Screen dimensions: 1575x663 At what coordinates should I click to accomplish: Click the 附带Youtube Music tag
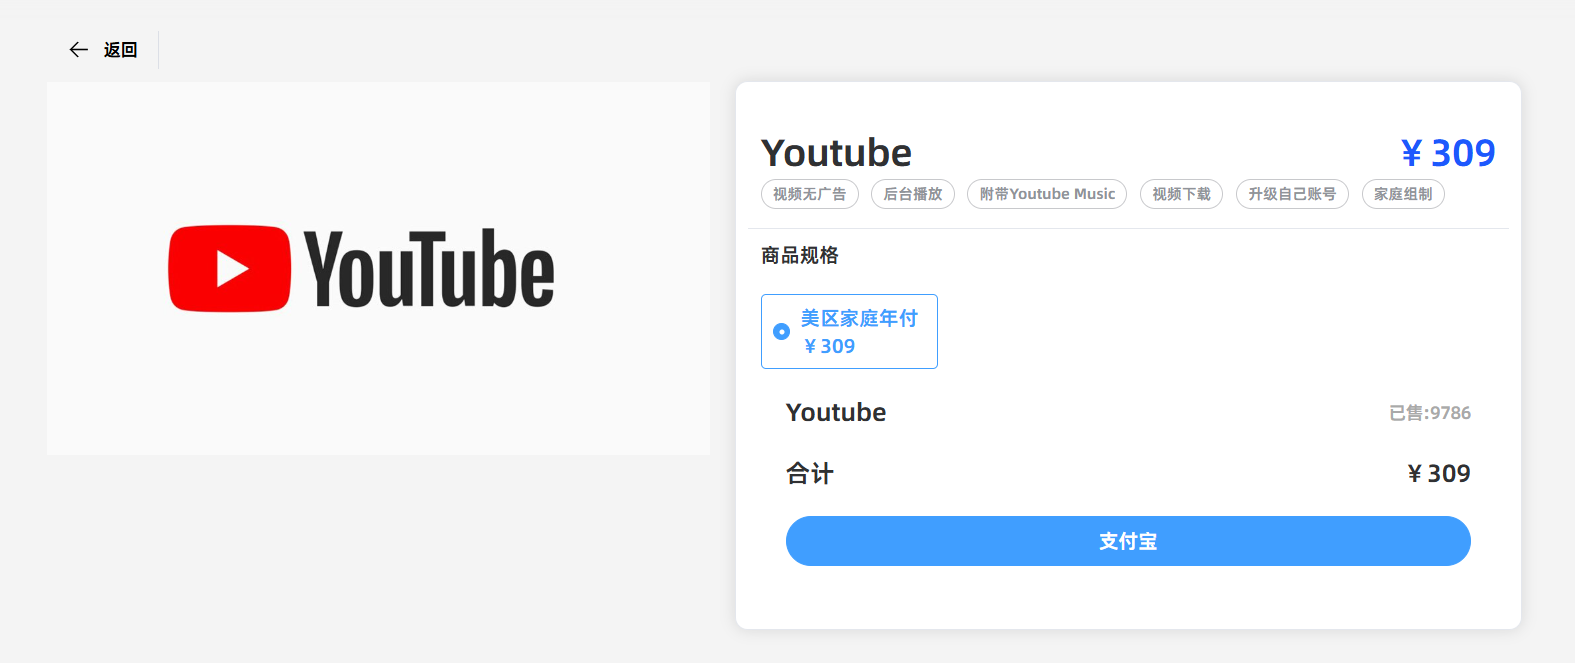click(x=1047, y=194)
